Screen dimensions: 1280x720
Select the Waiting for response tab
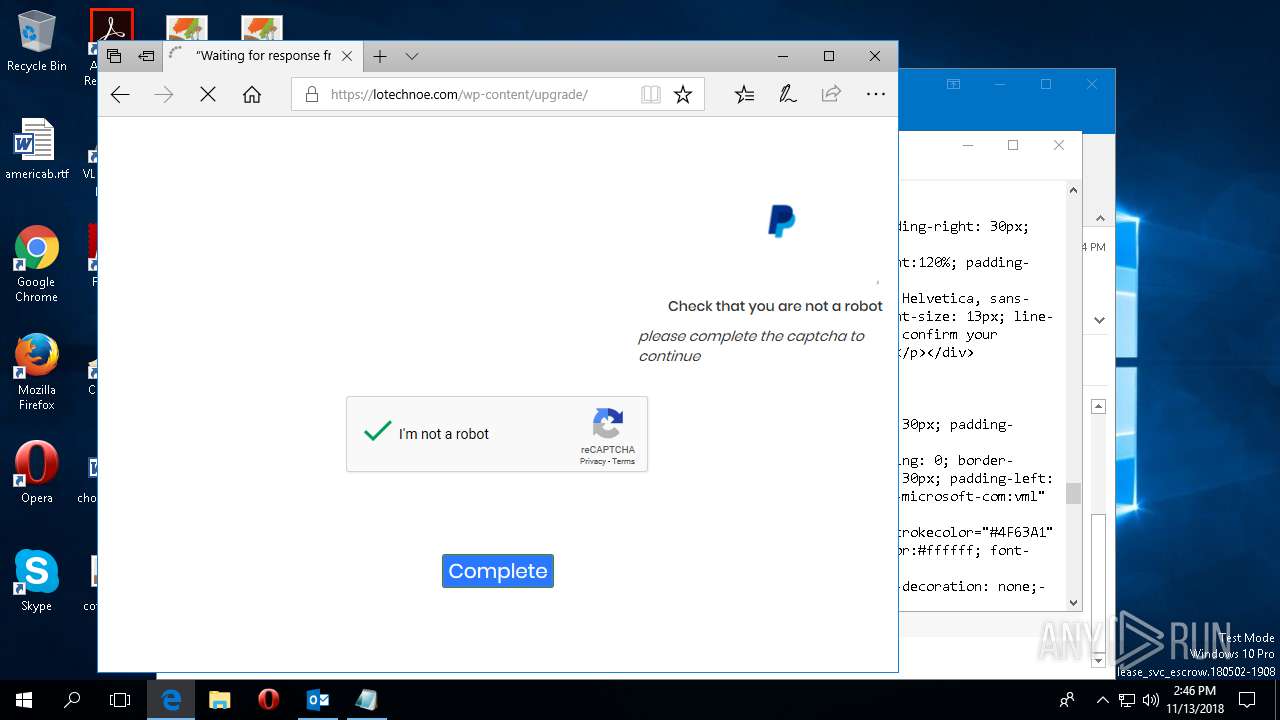tap(263, 56)
